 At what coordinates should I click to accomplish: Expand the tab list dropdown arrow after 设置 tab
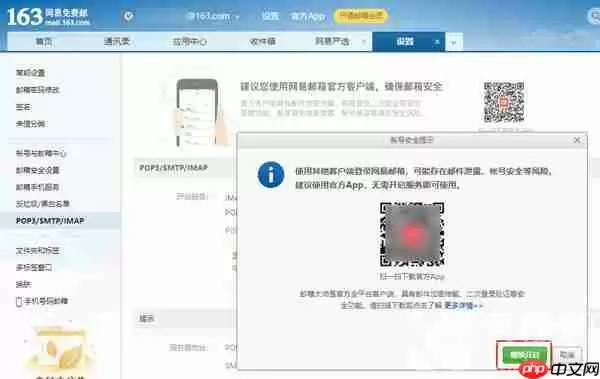click(454, 42)
